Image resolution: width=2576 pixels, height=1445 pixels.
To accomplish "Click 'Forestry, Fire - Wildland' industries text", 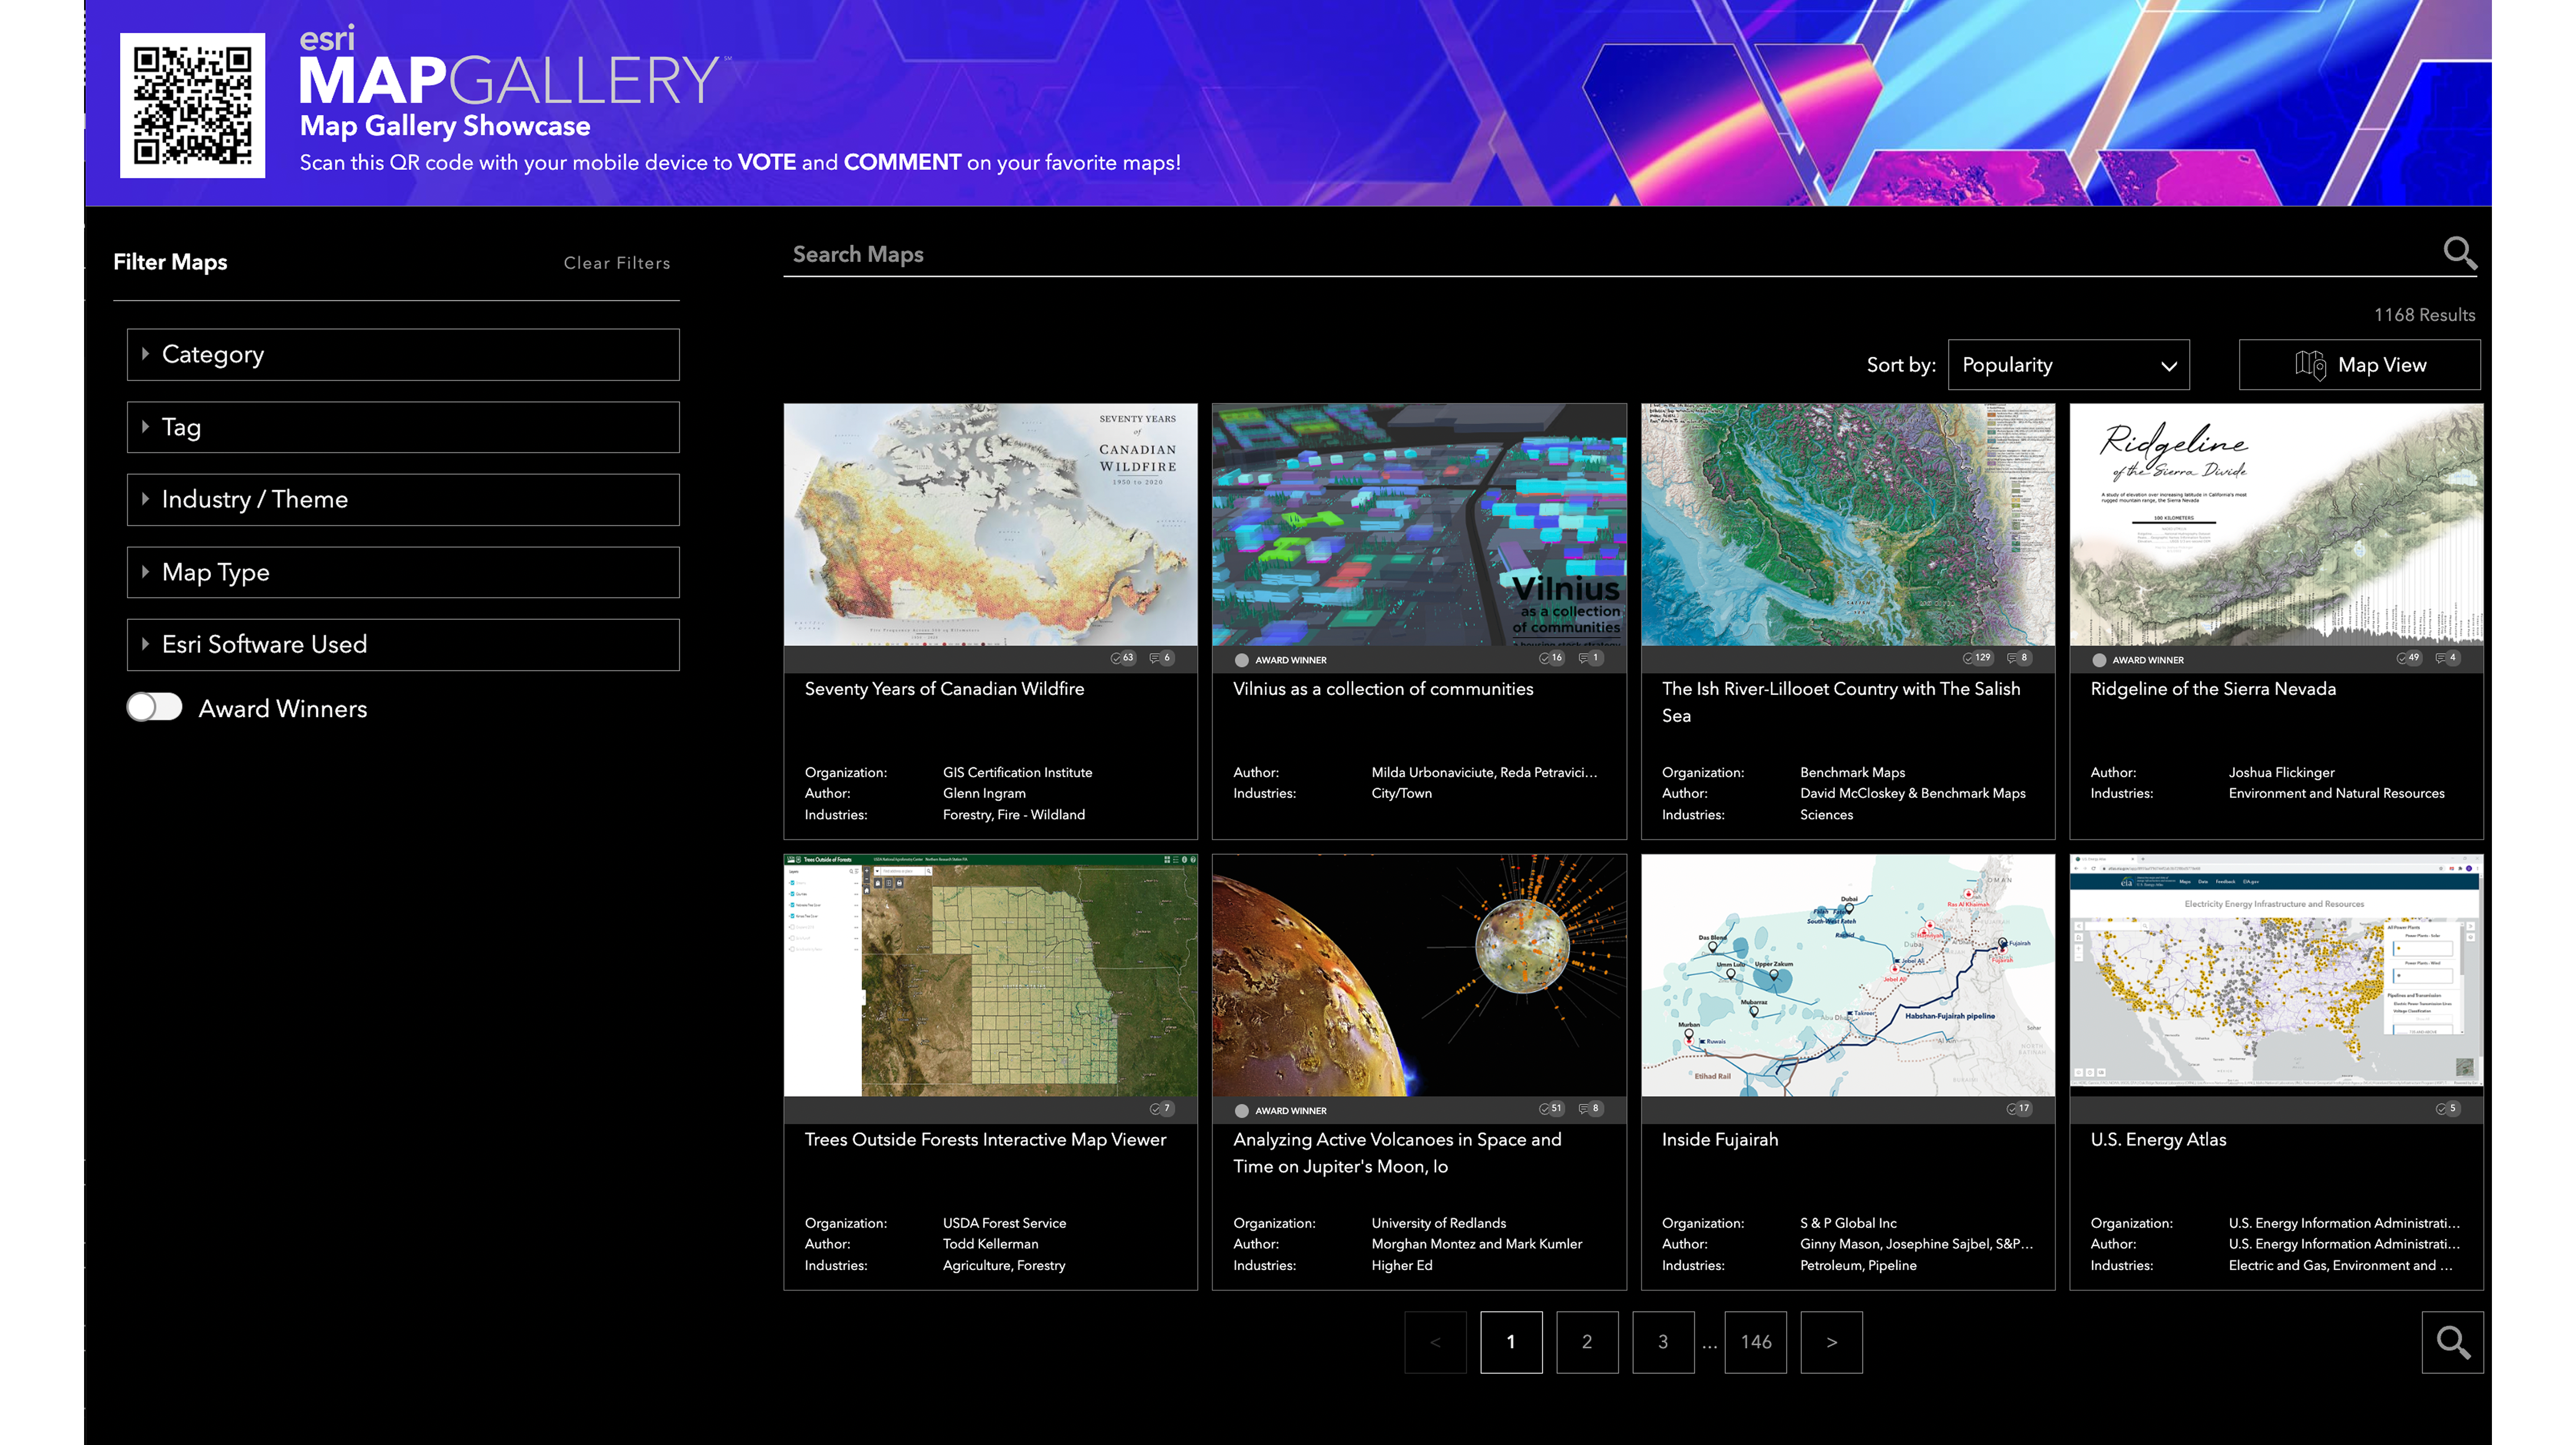I will coord(1013,815).
